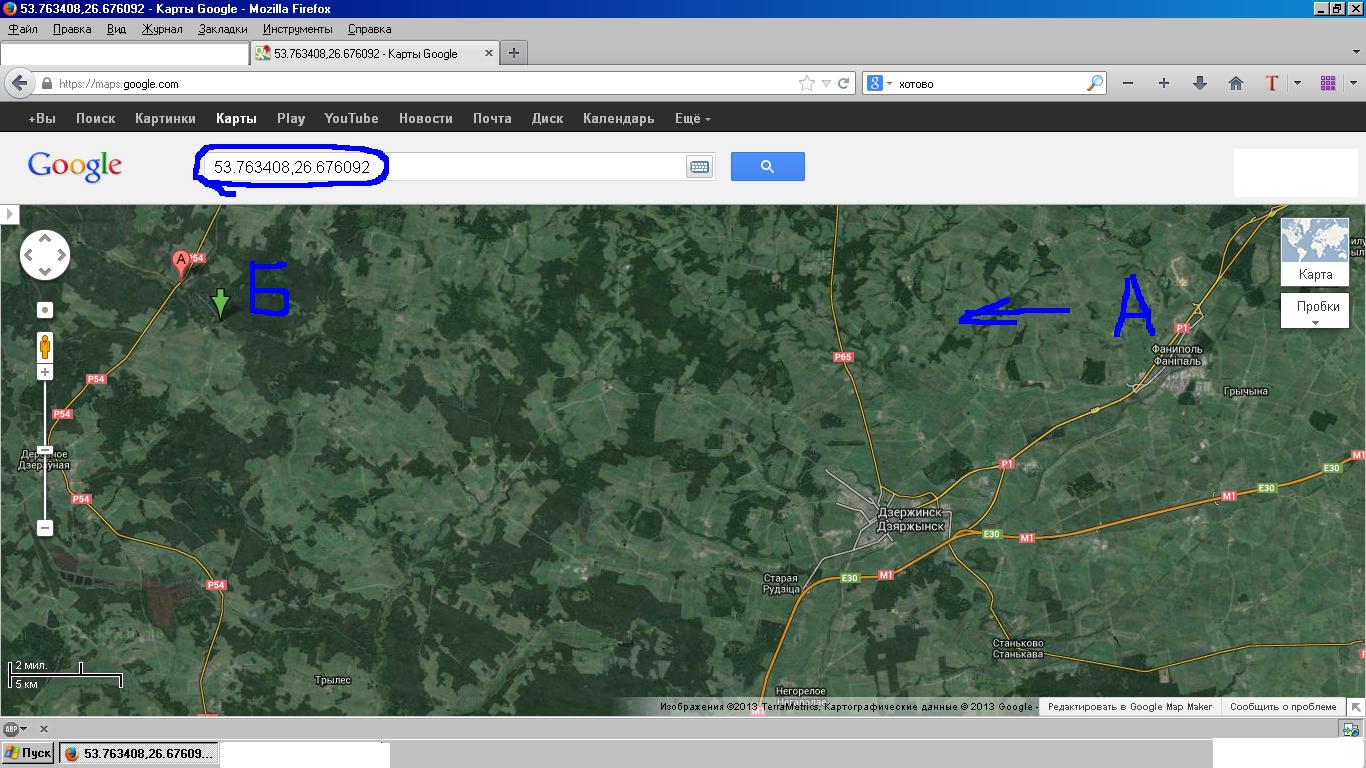Image resolution: width=1366 pixels, height=768 pixels.
Task: Collapse the left side panel arrow
Action: click(9, 214)
